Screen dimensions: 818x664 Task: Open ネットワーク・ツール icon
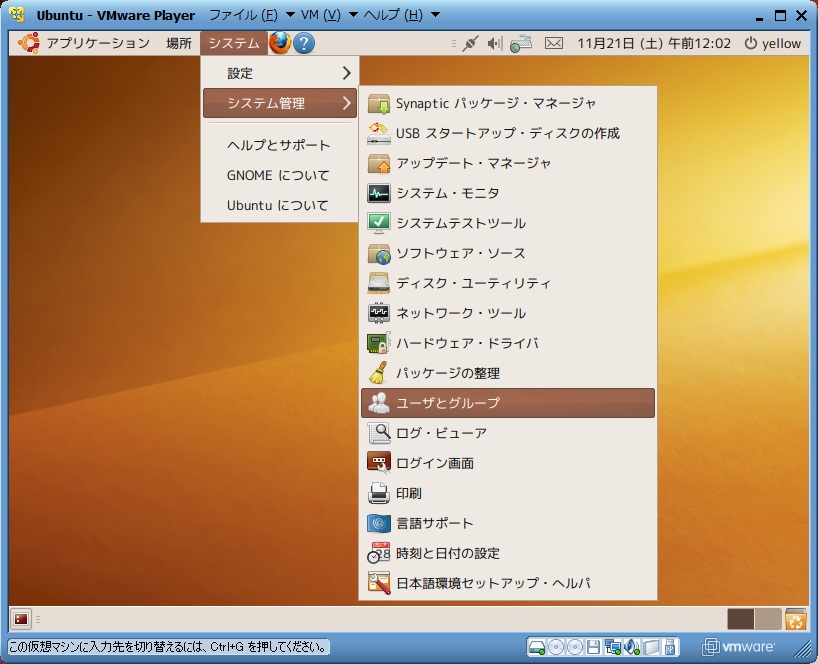pos(378,313)
